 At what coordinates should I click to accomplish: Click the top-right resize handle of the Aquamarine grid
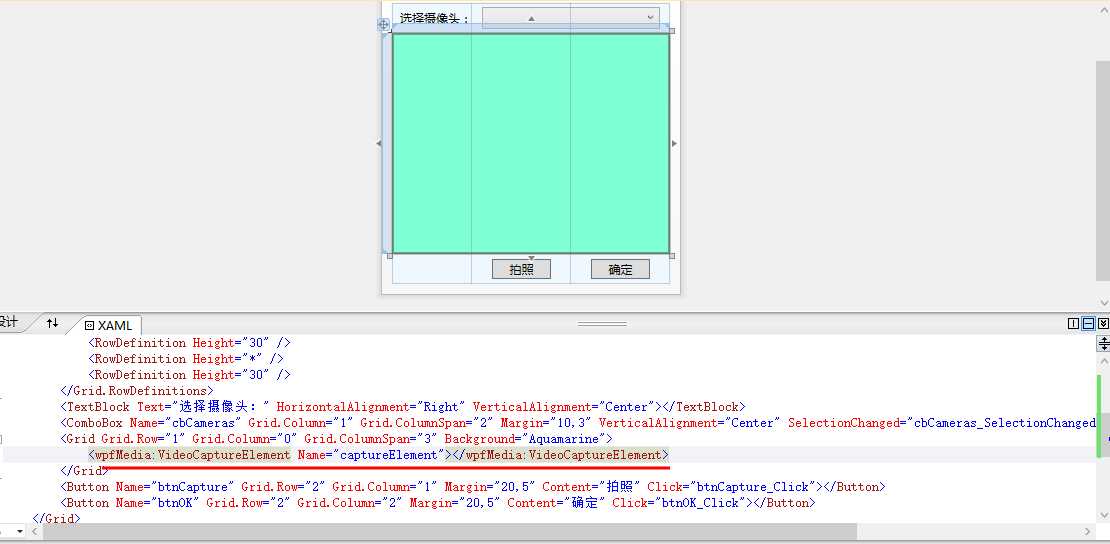[x=672, y=30]
